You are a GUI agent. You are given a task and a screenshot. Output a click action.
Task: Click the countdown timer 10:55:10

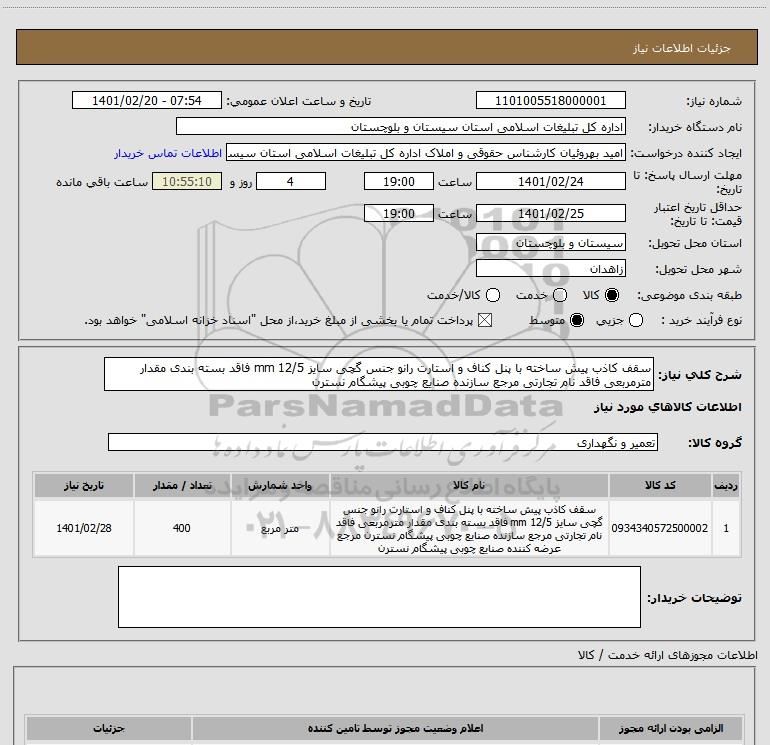[x=187, y=182]
